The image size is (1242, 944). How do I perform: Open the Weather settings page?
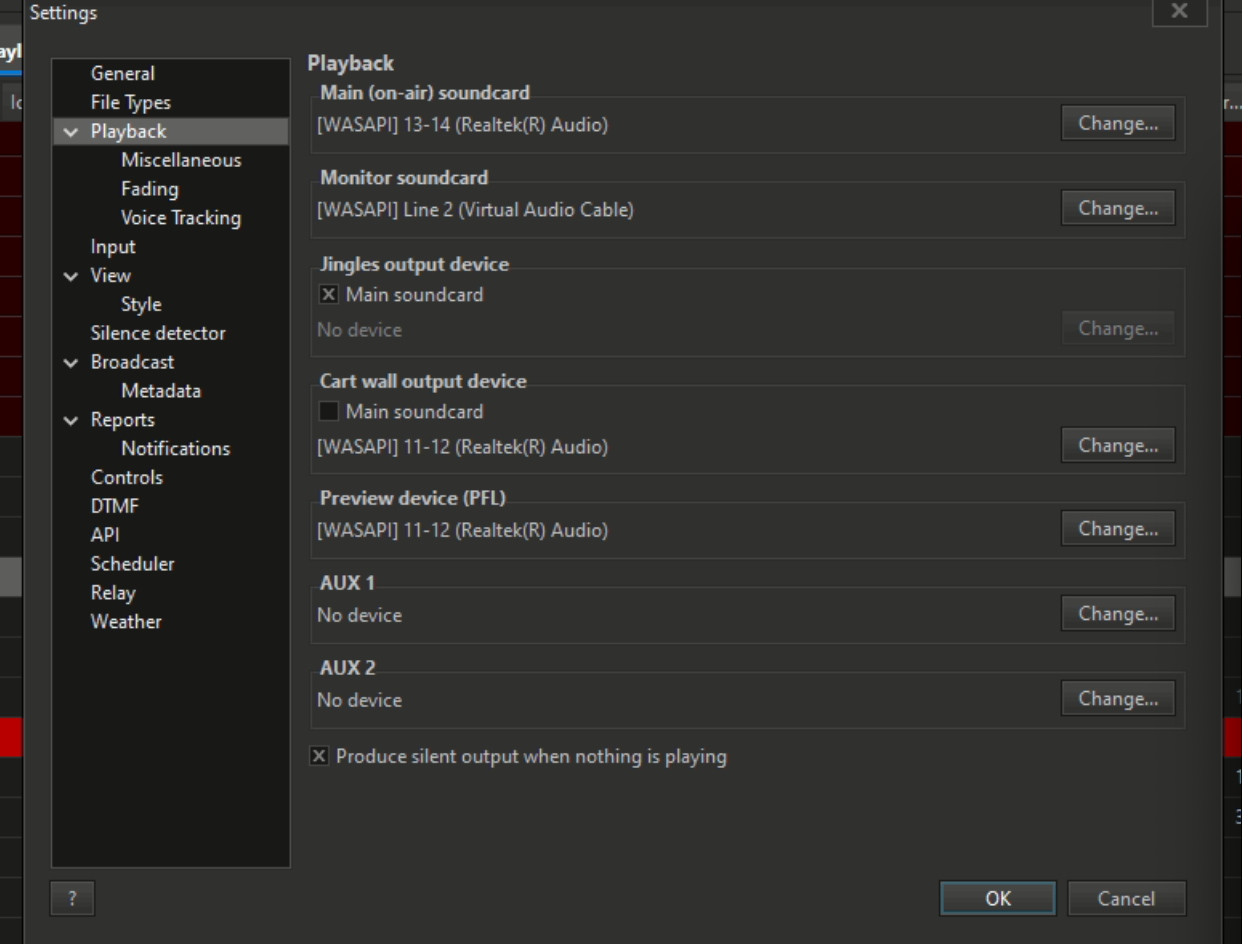126,622
